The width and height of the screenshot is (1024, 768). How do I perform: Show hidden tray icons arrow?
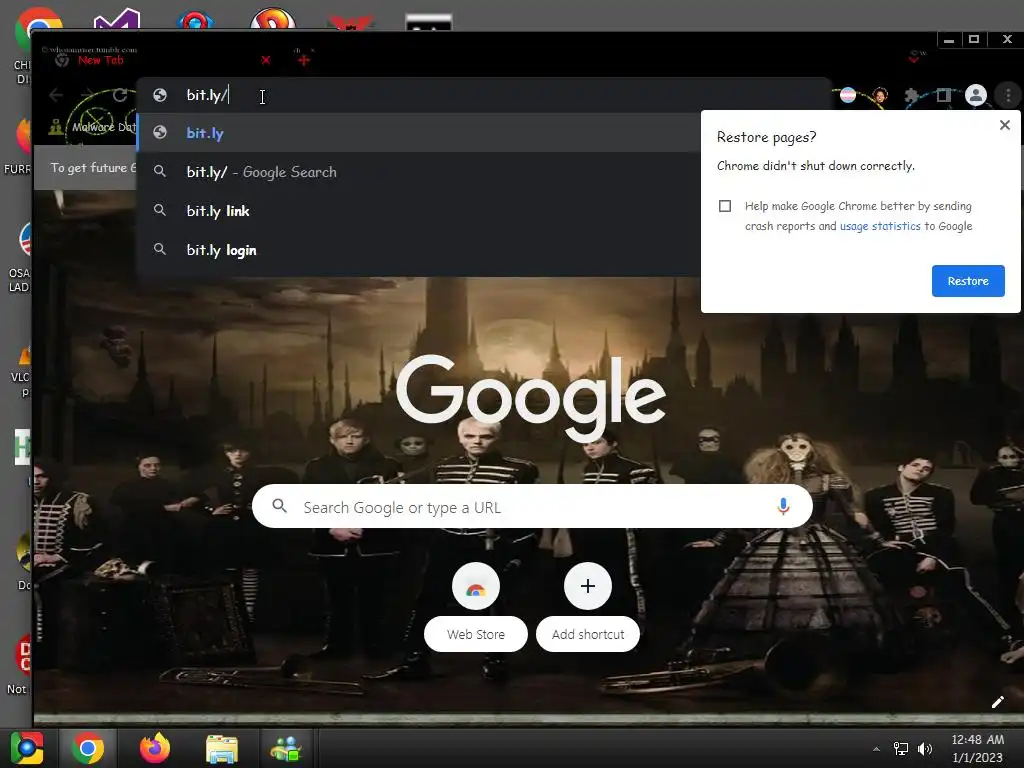[x=876, y=749]
